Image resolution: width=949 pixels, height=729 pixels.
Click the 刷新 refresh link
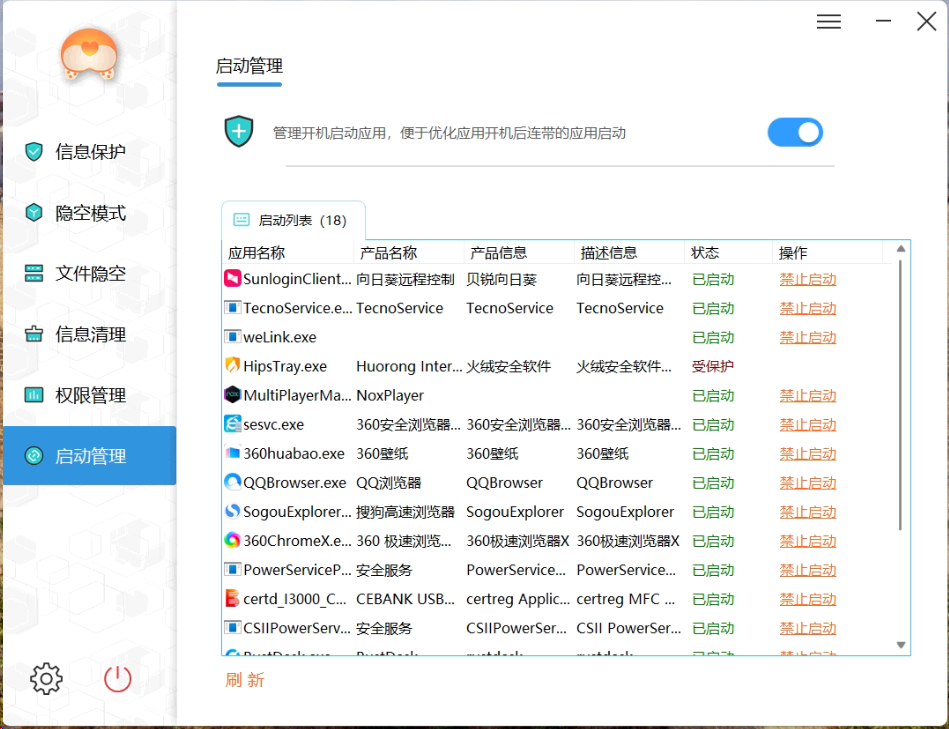(245, 680)
